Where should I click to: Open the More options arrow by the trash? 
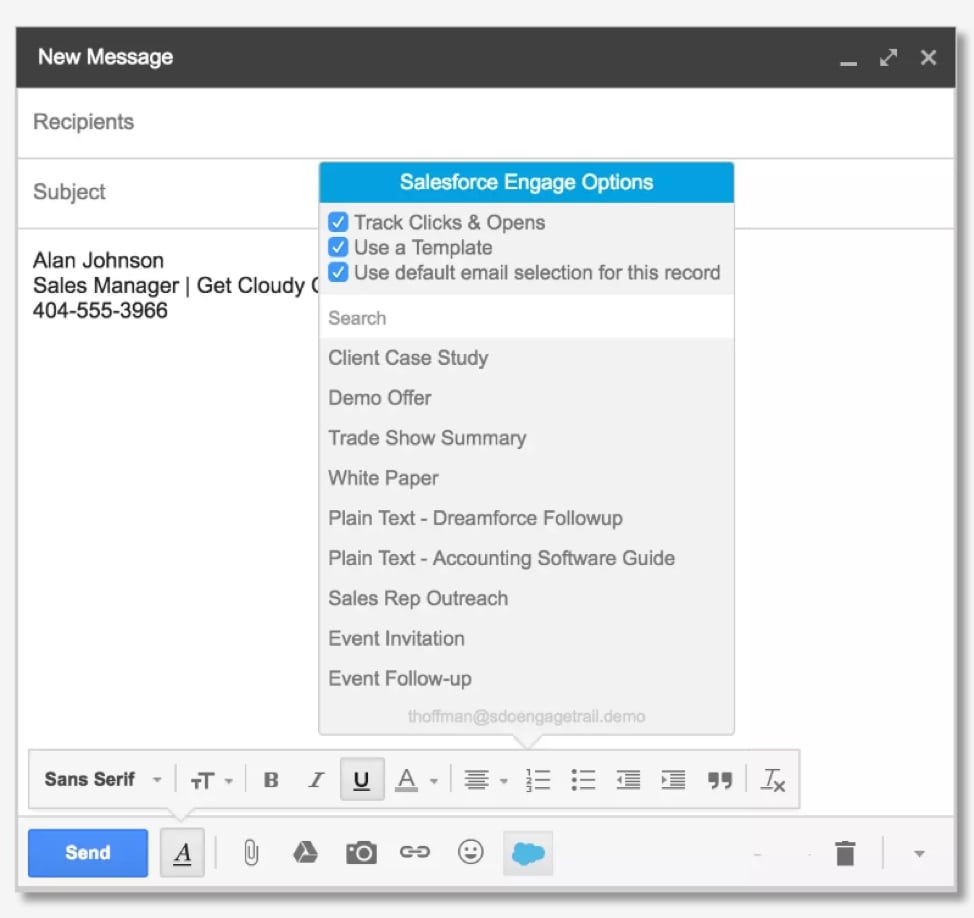tap(919, 854)
